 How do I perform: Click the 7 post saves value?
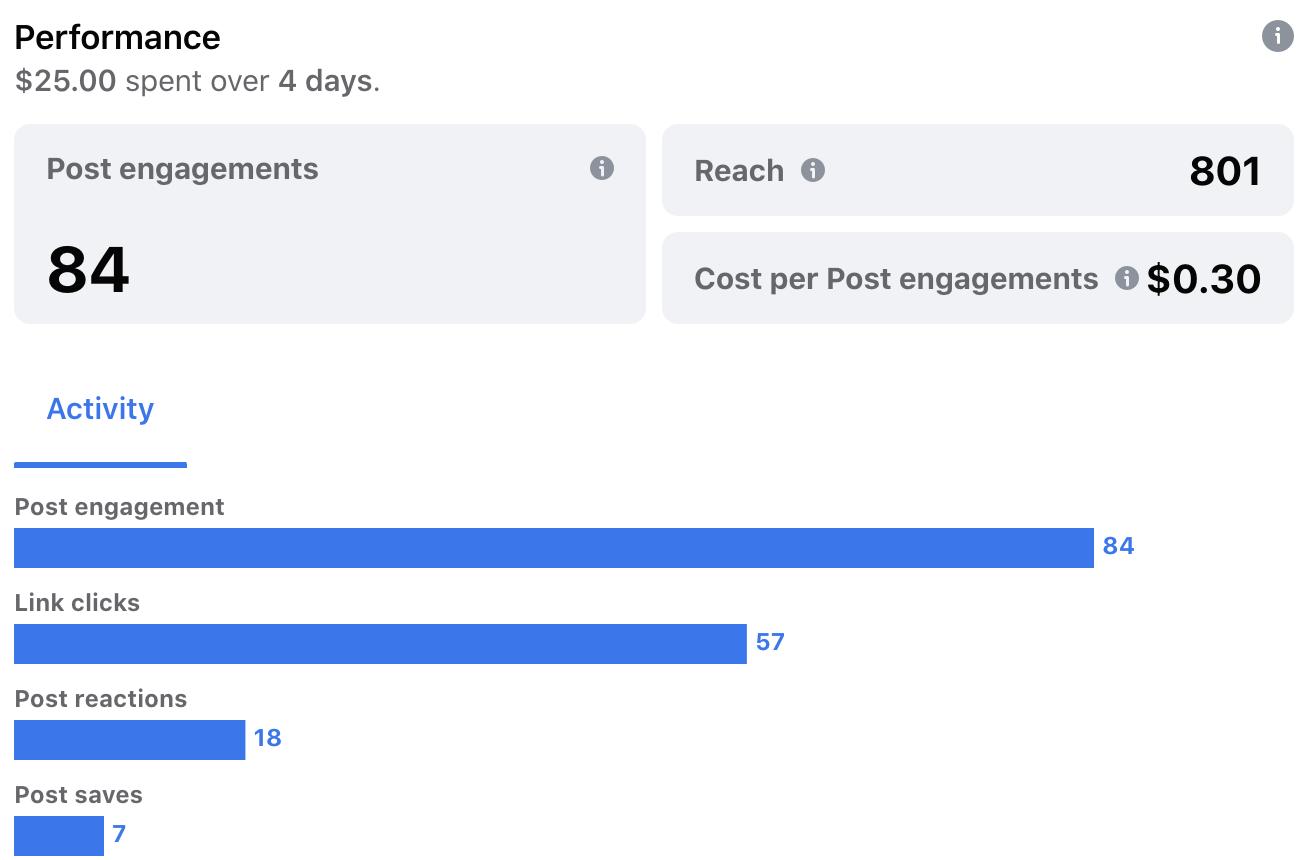(119, 834)
